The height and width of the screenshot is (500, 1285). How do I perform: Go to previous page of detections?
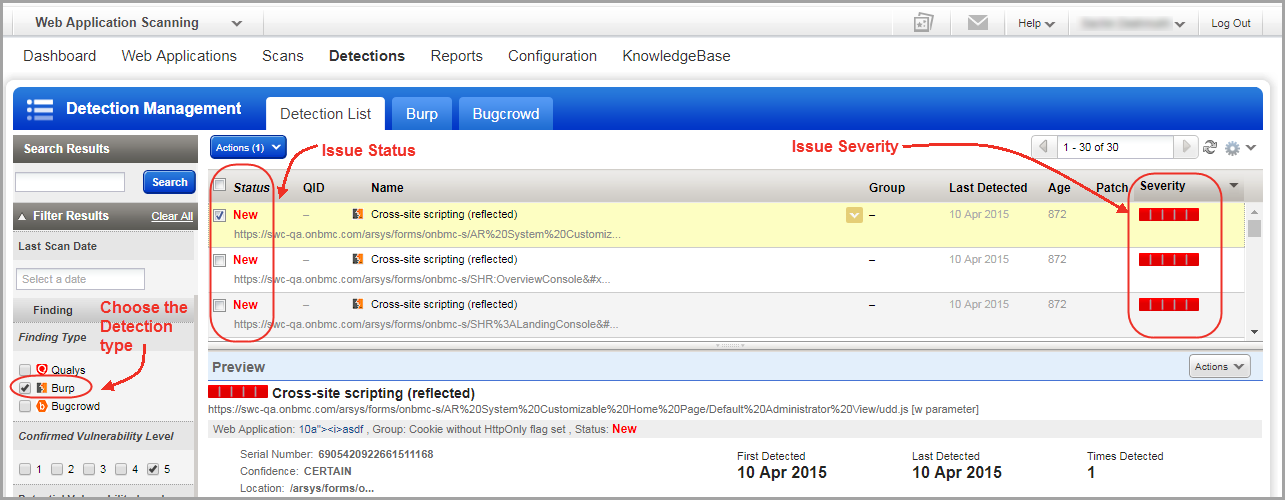(1044, 147)
